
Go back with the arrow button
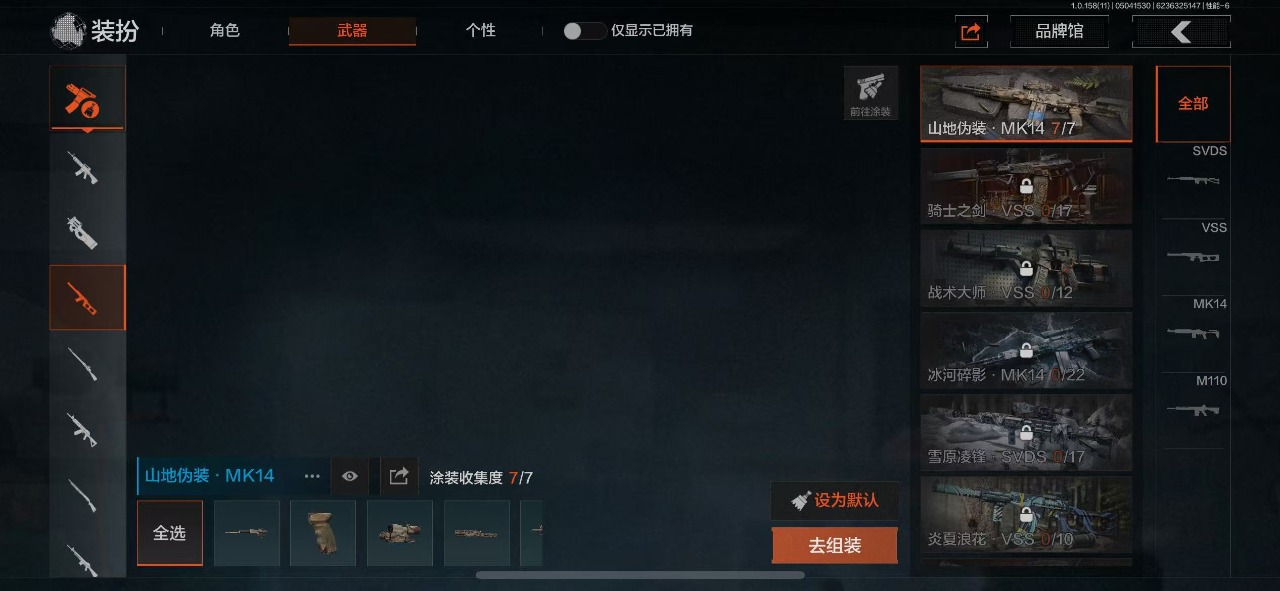[1181, 32]
